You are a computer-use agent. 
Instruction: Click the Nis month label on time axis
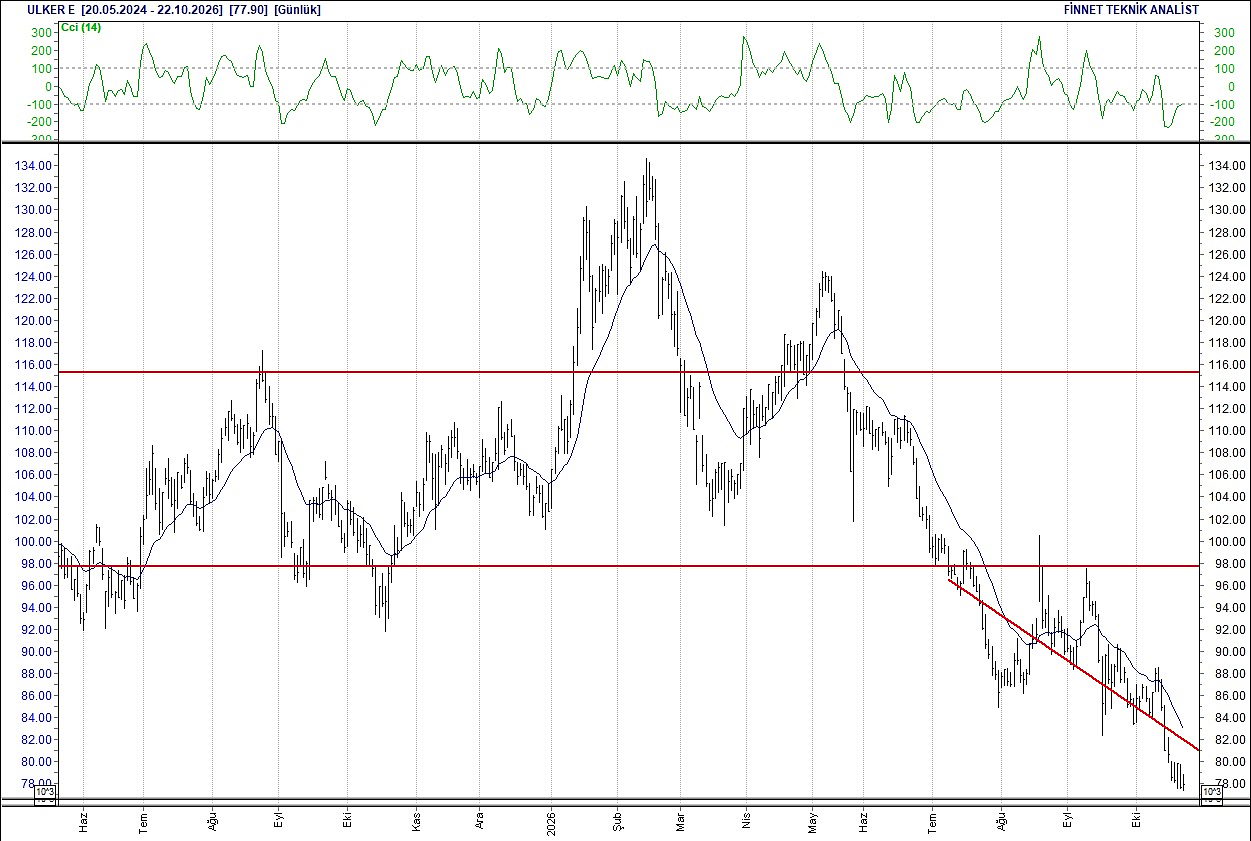click(745, 822)
